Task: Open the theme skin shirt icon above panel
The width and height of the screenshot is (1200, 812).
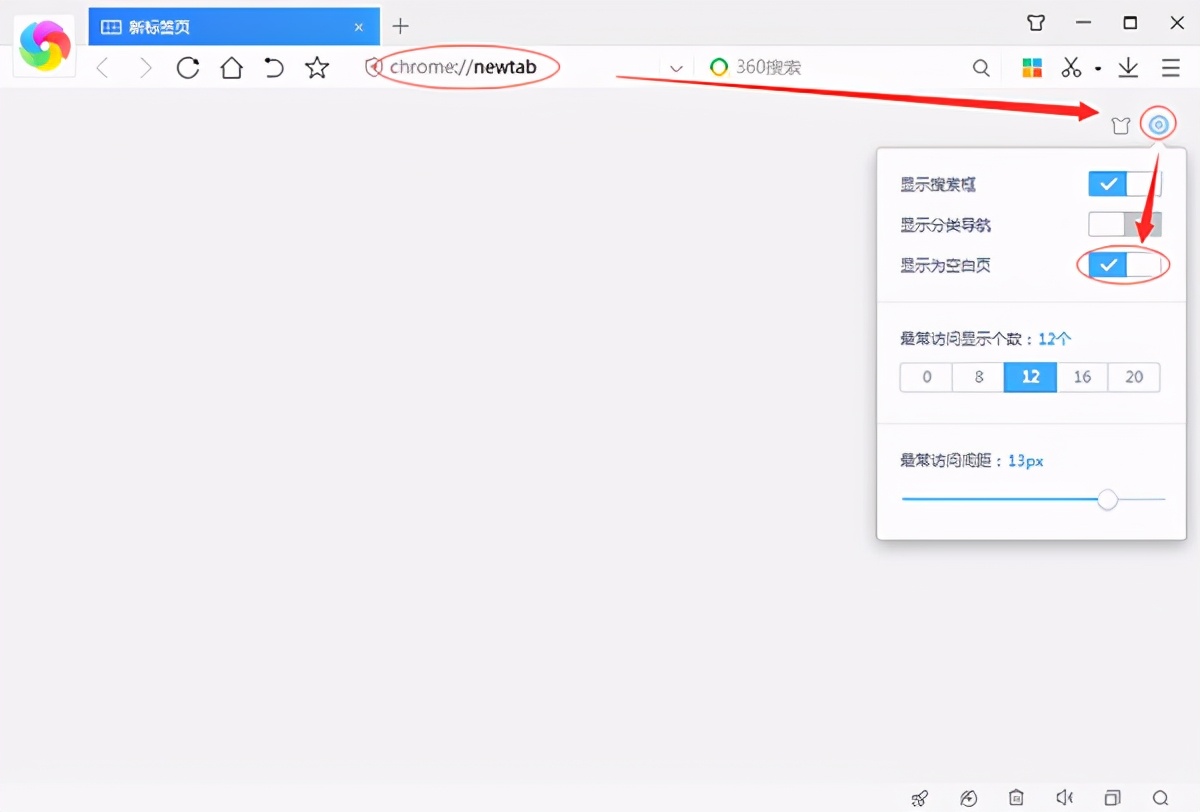Action: [x=1120, y=125]
